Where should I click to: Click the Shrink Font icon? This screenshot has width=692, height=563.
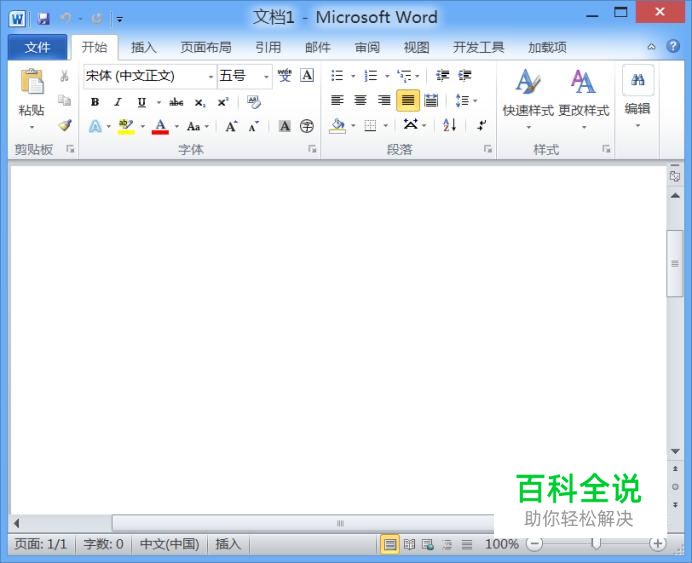coord(253,127)
